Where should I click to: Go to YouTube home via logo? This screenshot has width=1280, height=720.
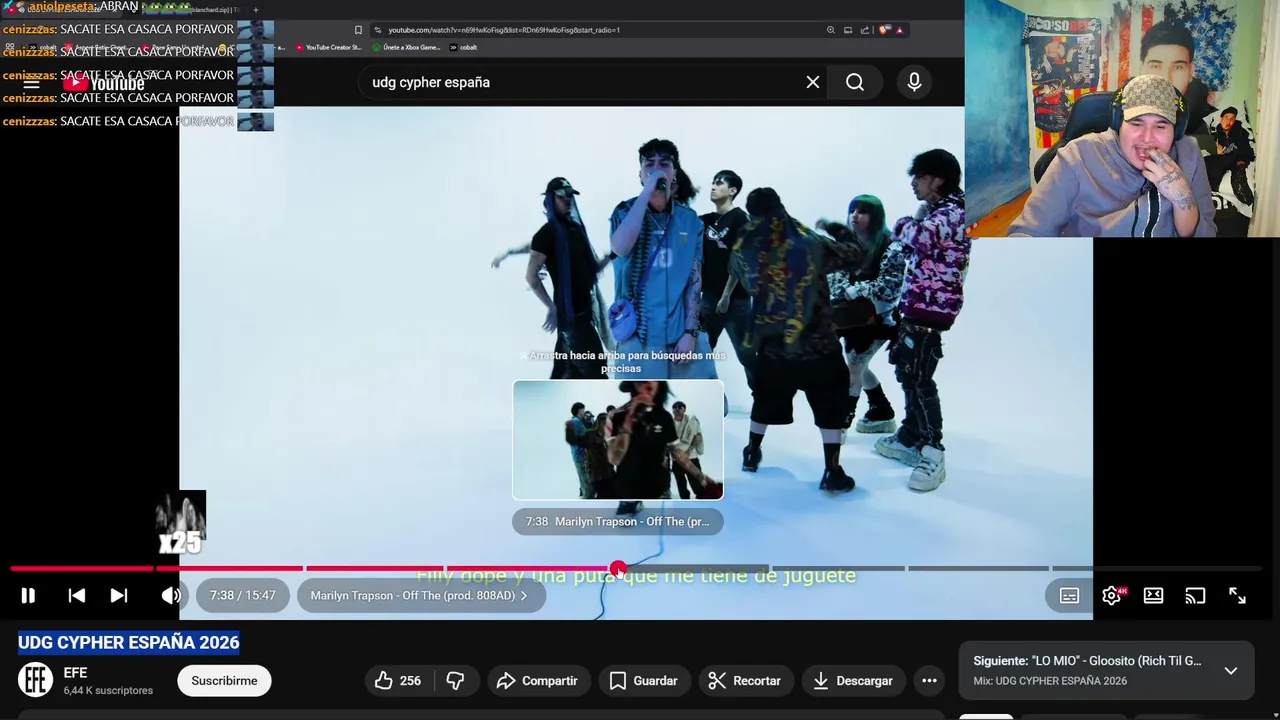point(104,83)
